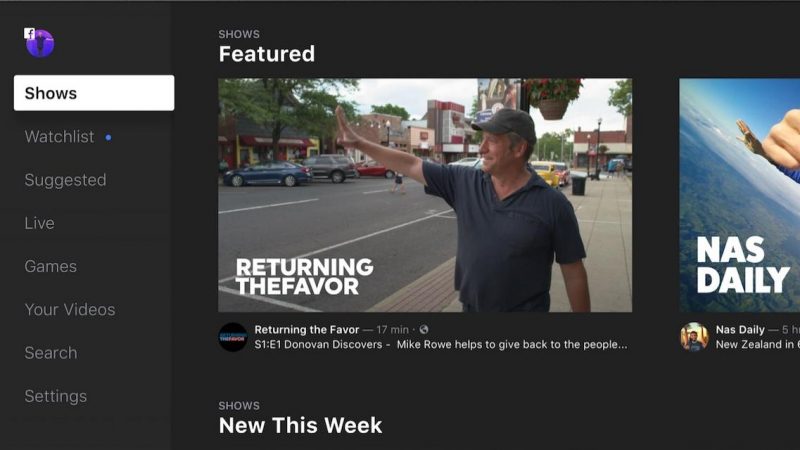
Task: Click the public globe icon beside 17 min
Action: pyautogui.click(x=424, y=330)
